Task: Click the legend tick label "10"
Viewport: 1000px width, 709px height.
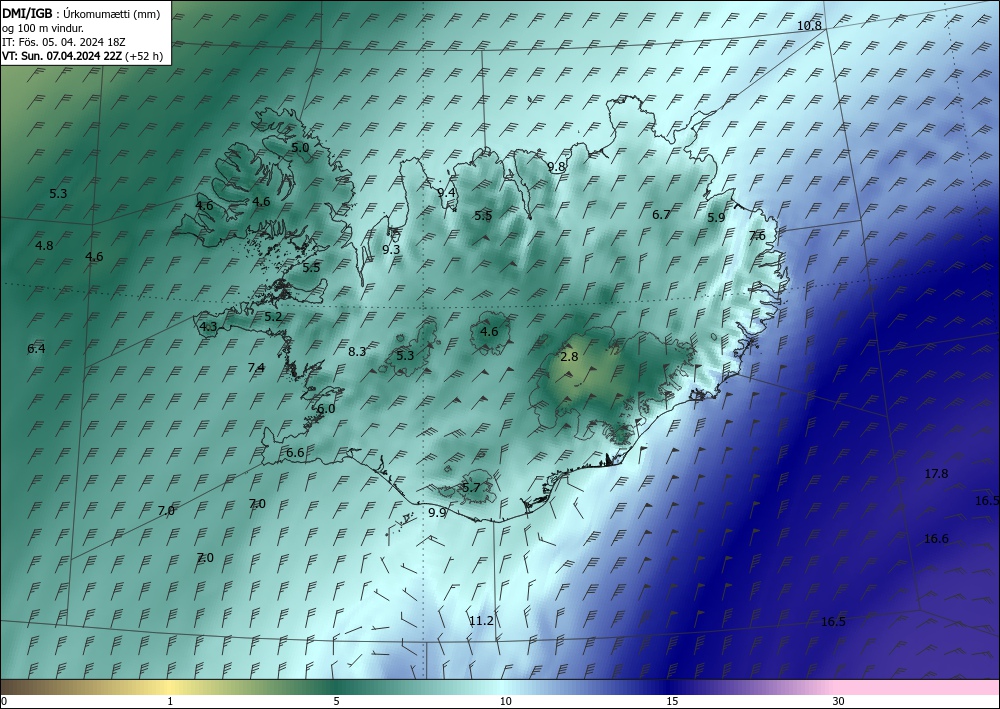Action: pos(506,701)
